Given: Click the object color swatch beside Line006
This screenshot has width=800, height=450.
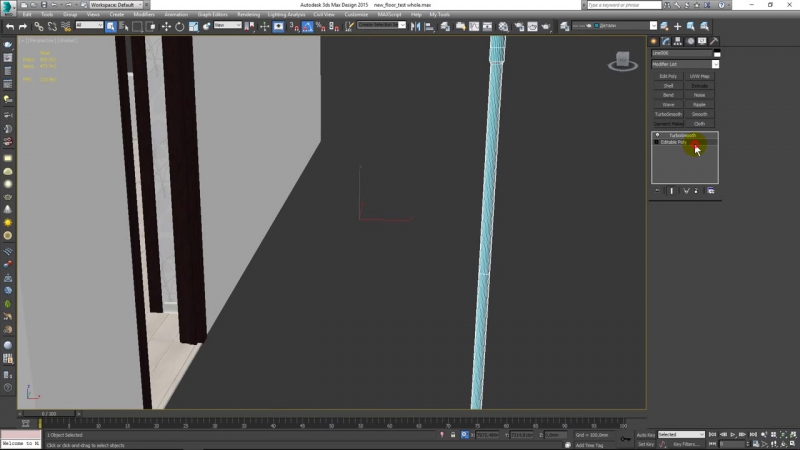Looking at the screenshot, I should pyautogui.click(x=716, y=53).
